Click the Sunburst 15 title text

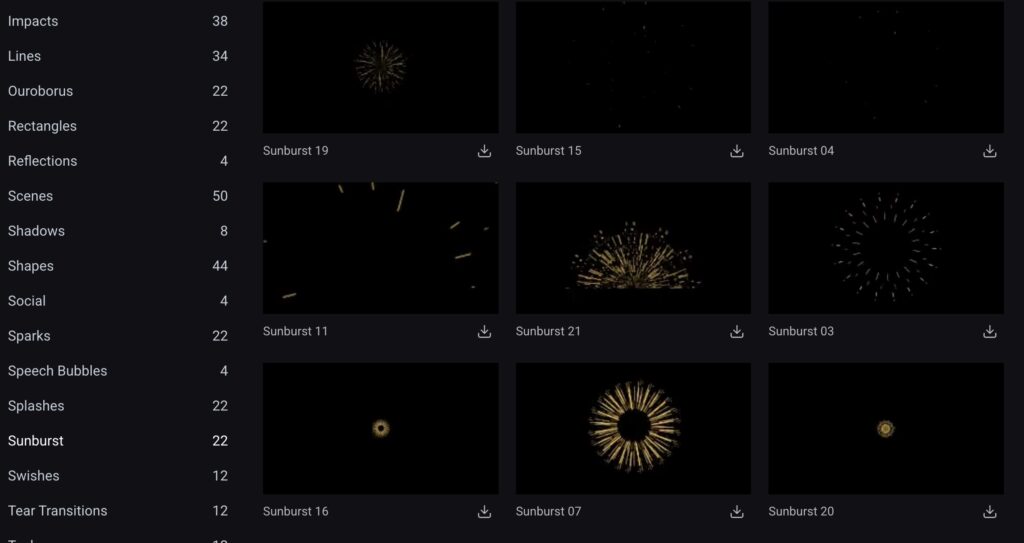(548, 151)
